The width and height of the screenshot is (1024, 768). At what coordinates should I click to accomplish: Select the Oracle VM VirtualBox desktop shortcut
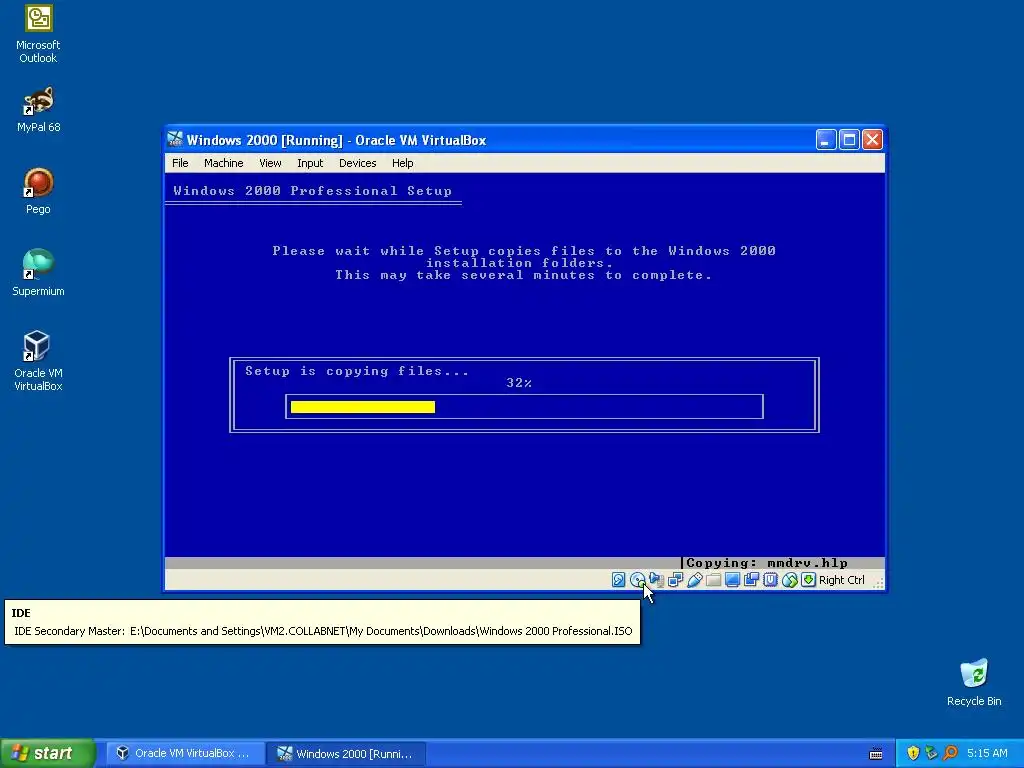tap(38, 361)
